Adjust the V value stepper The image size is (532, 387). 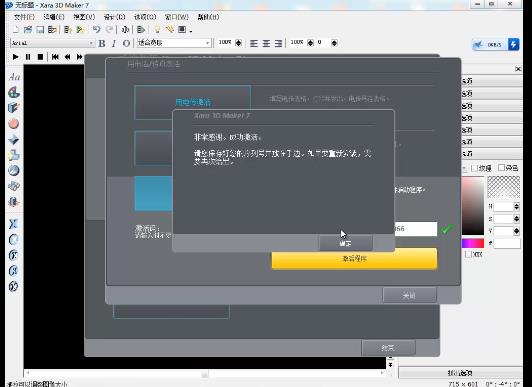point(516,231)
